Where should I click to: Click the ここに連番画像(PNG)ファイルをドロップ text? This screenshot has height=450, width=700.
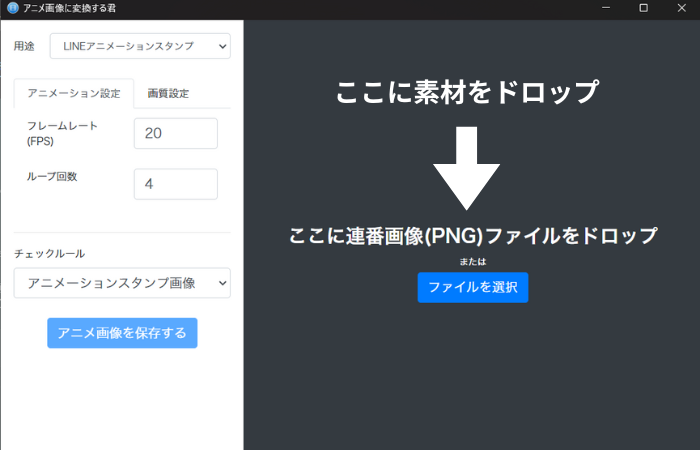coord(473,236)
